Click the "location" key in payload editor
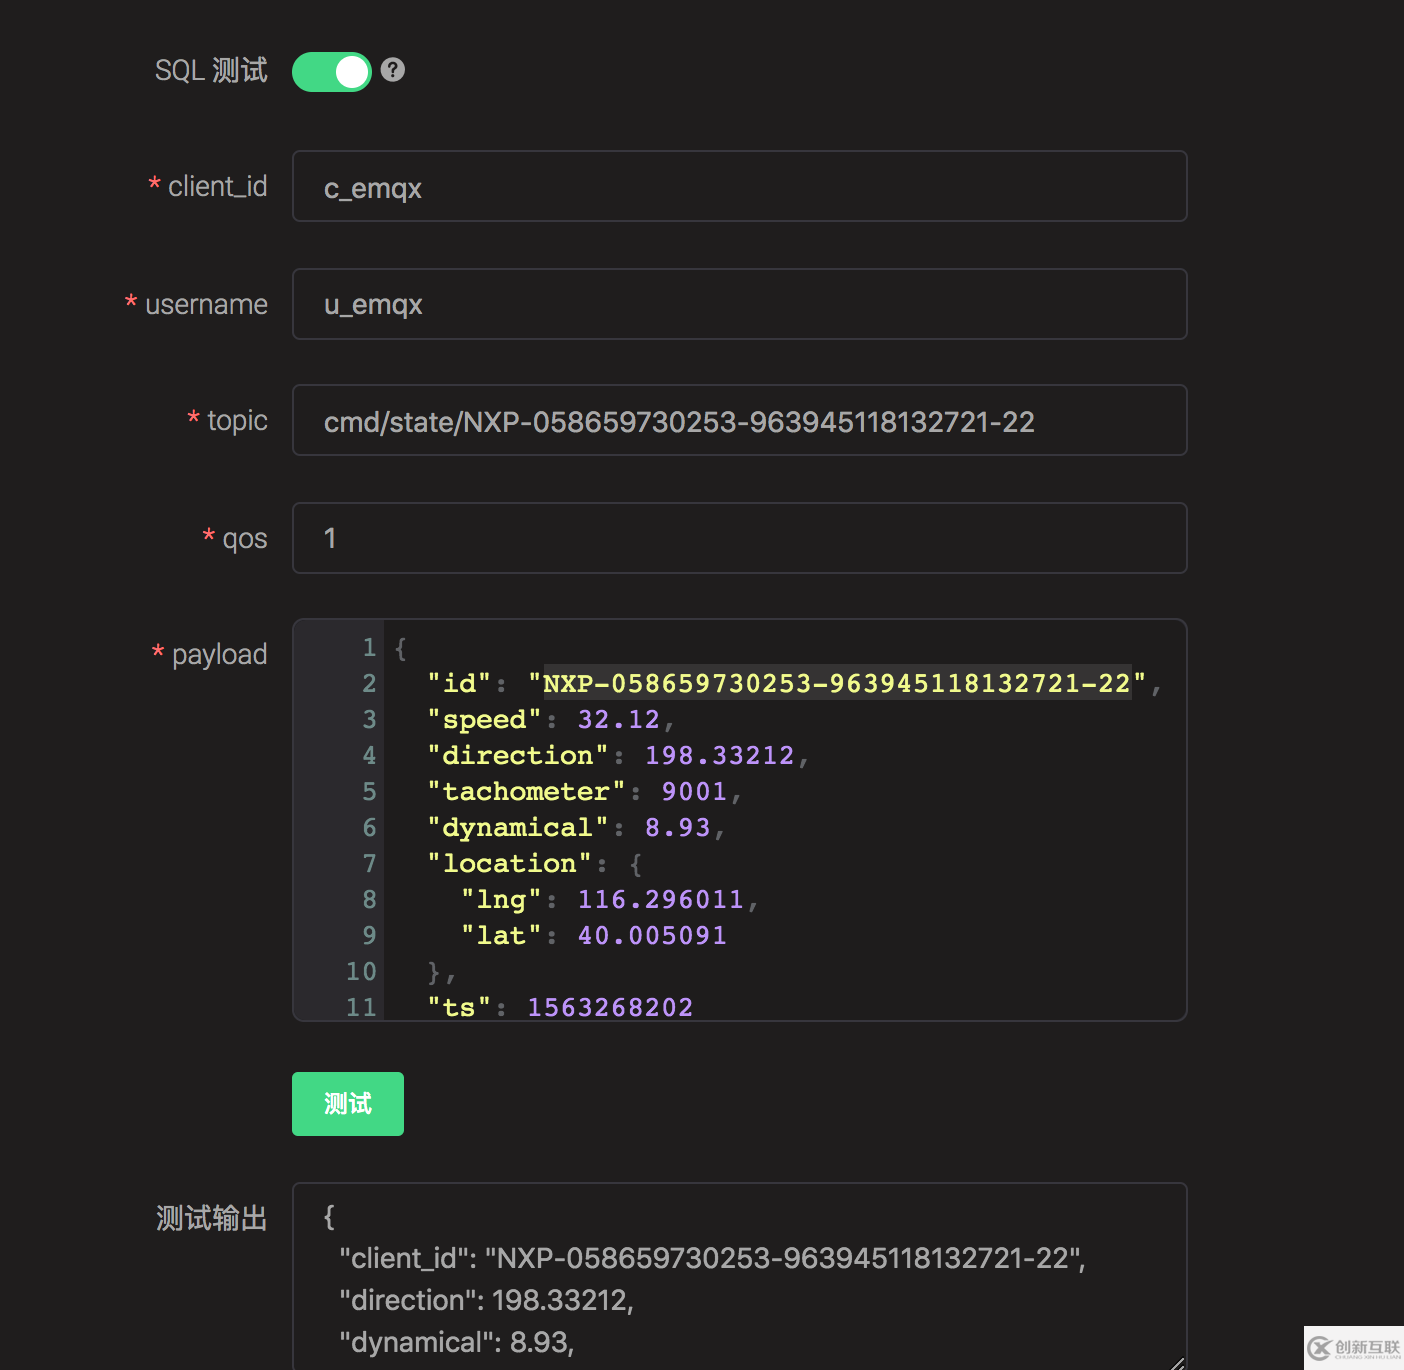 [x=510, y=863]
